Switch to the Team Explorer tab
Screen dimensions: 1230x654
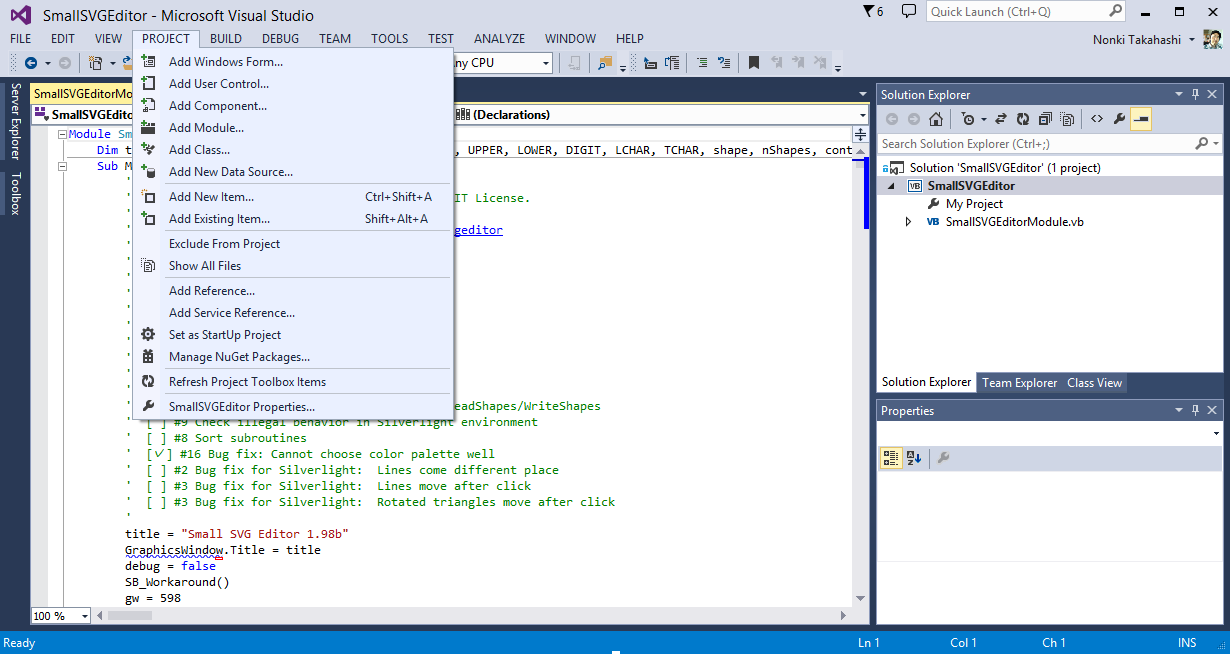(1019, 383)
